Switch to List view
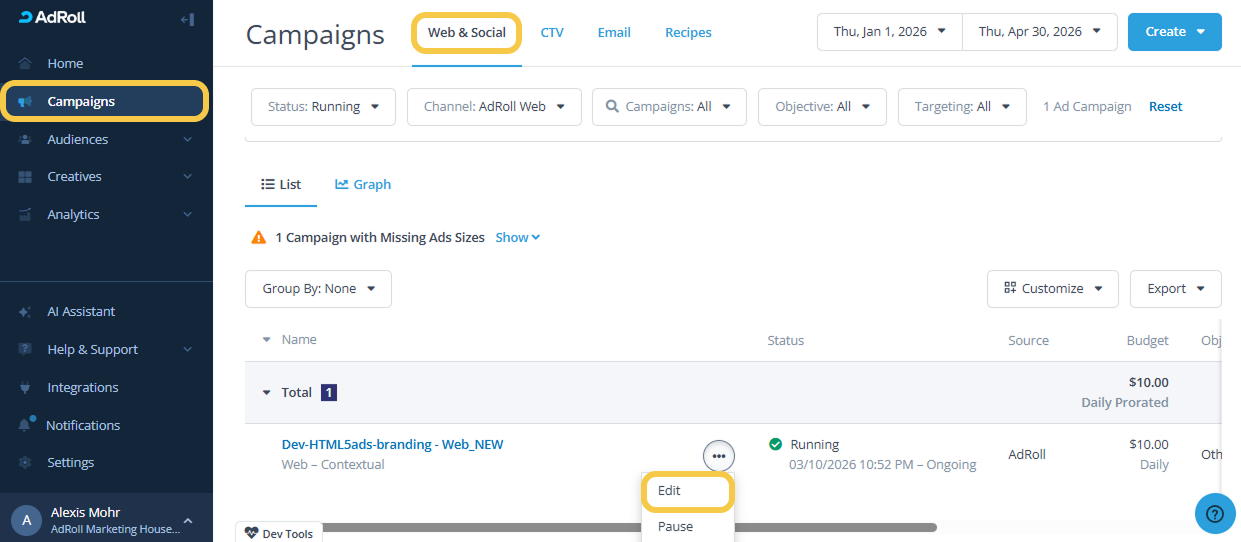Screen dimensions: 1241x542 (x=281, y=185)
